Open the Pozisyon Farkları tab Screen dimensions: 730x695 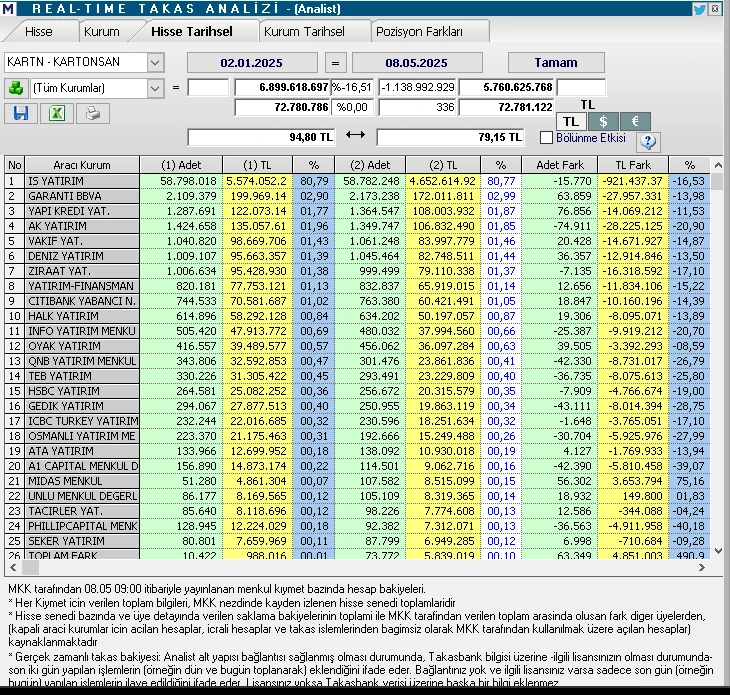419,32
